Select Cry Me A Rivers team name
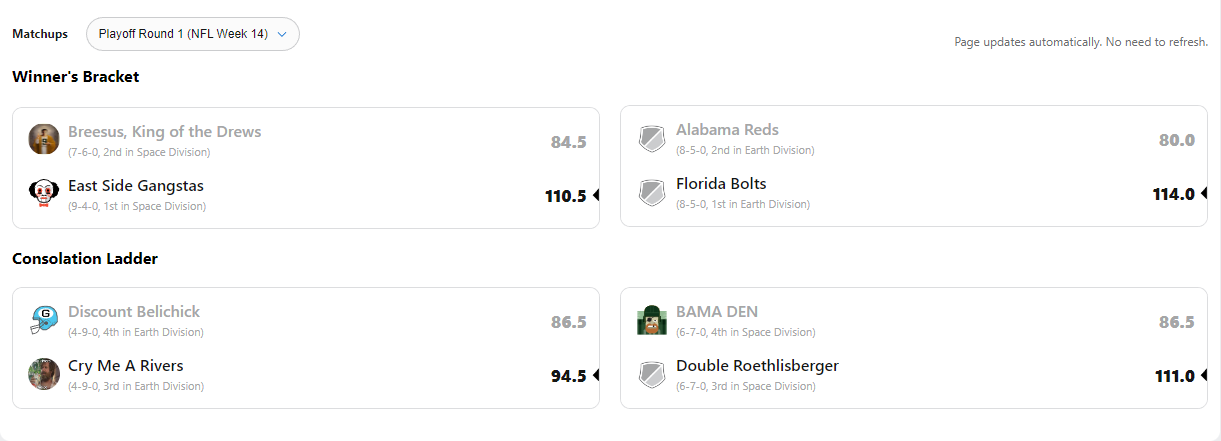Viewport: 1221px width, 441px height. (126, 366)
